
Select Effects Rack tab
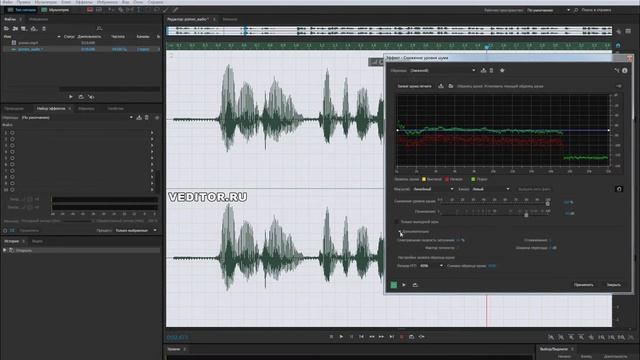click(x=51, y=109)
